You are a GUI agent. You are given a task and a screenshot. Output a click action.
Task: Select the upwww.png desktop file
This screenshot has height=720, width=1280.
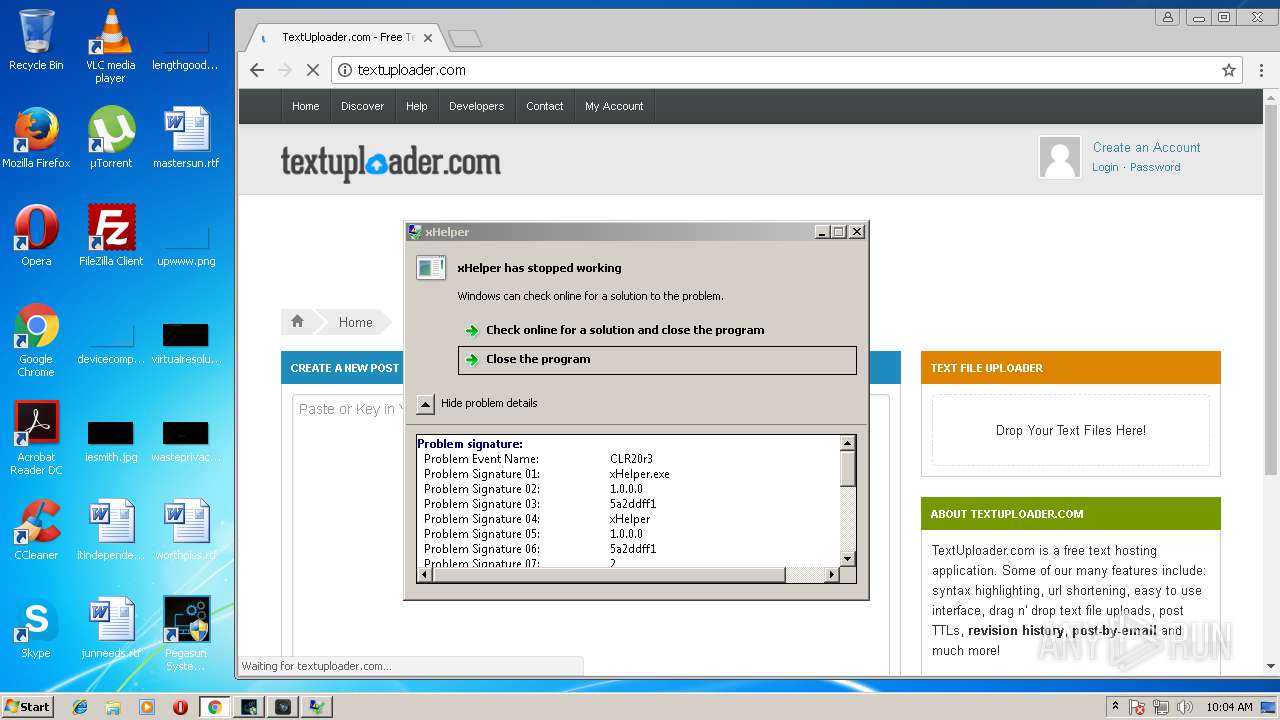186,246
